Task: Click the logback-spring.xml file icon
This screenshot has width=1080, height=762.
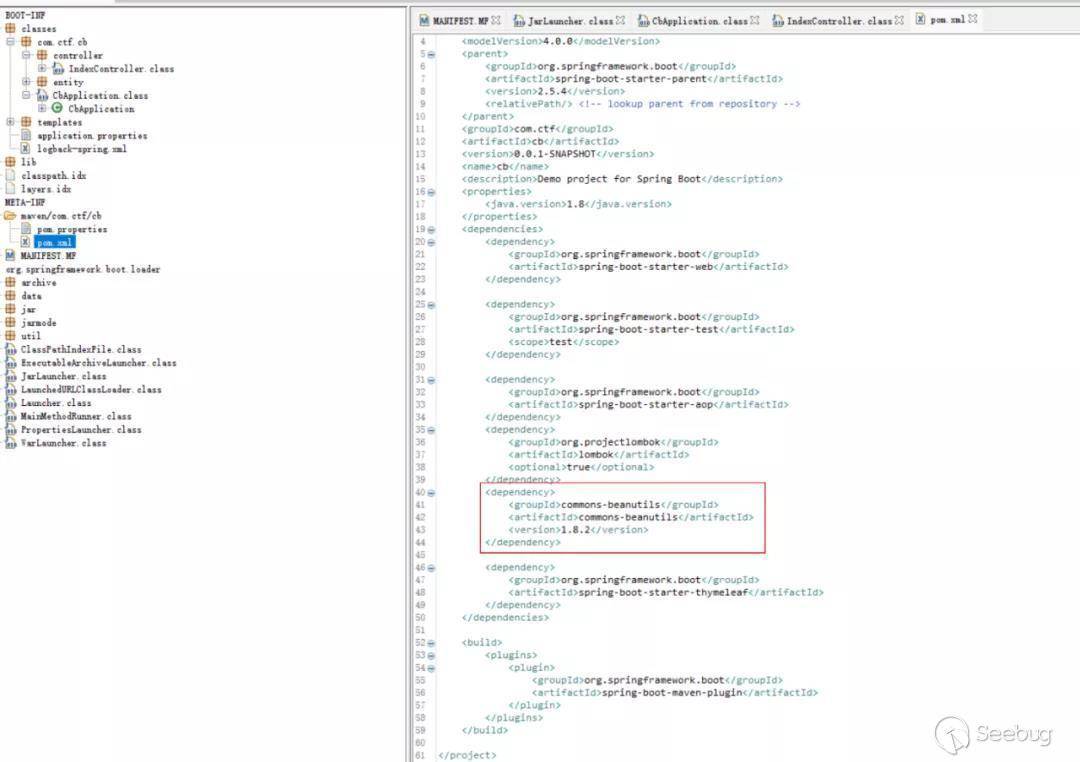Action: [26, 149]
